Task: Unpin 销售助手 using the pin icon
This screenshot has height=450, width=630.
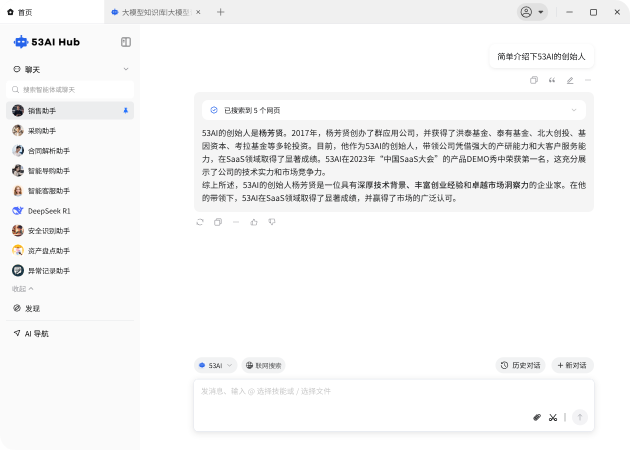Action: point(125,110)
